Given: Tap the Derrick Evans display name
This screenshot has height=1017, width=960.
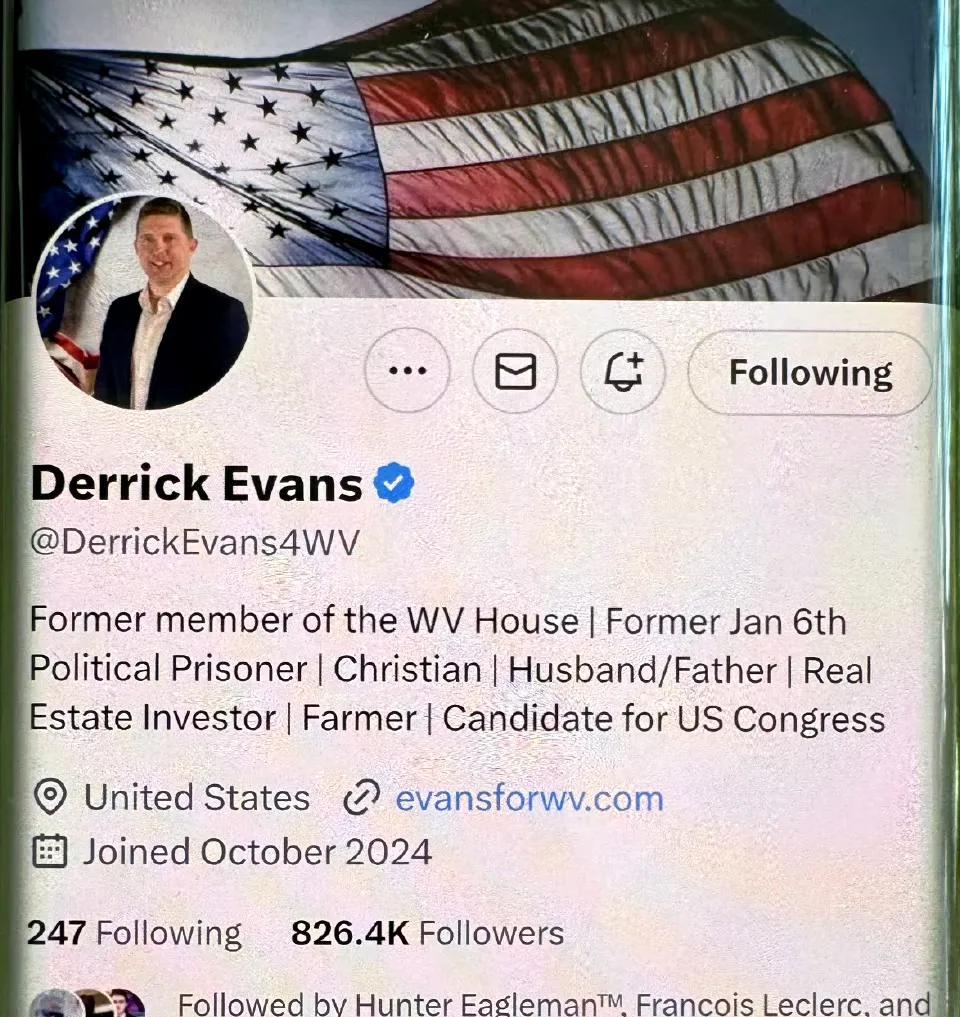Looking at the screenshot, I should pyautogui.click(x=197, y=484).
